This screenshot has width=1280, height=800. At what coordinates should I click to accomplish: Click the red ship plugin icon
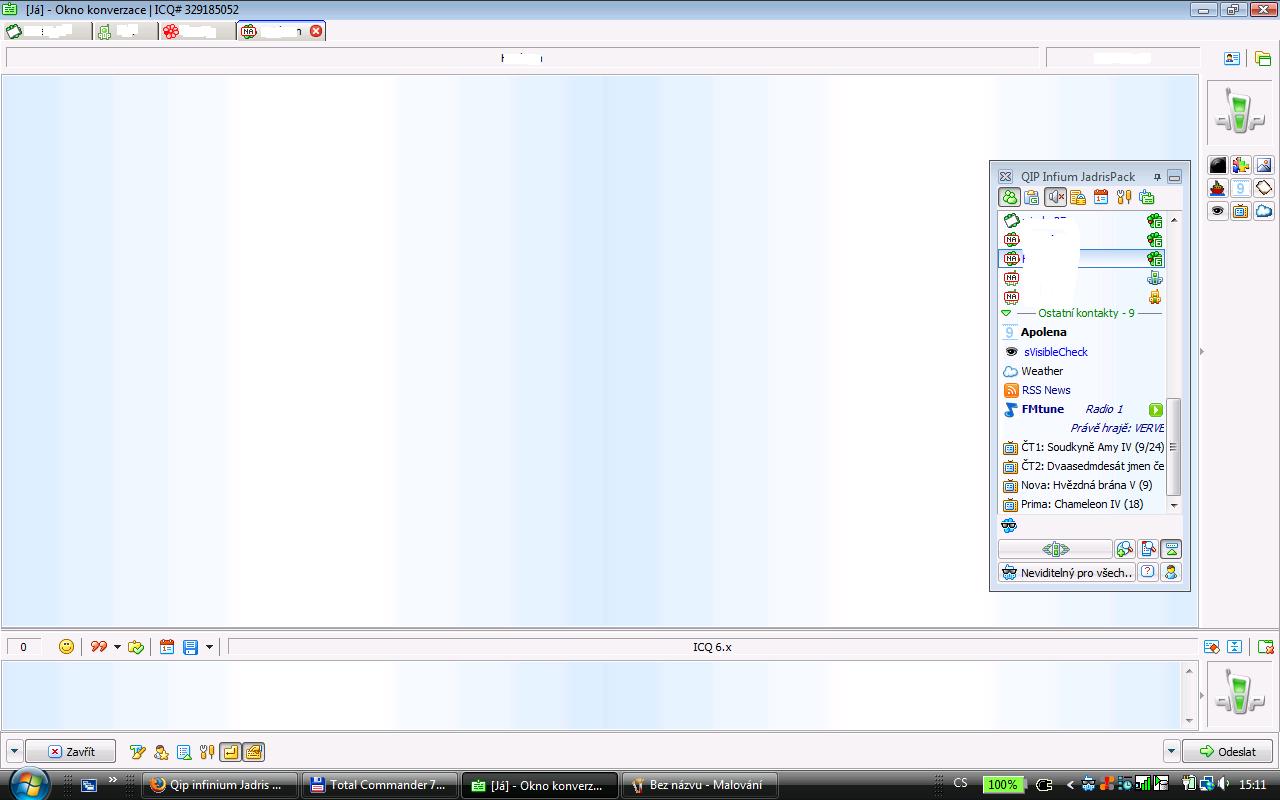pyautogui.click(x=1218, y=188)
